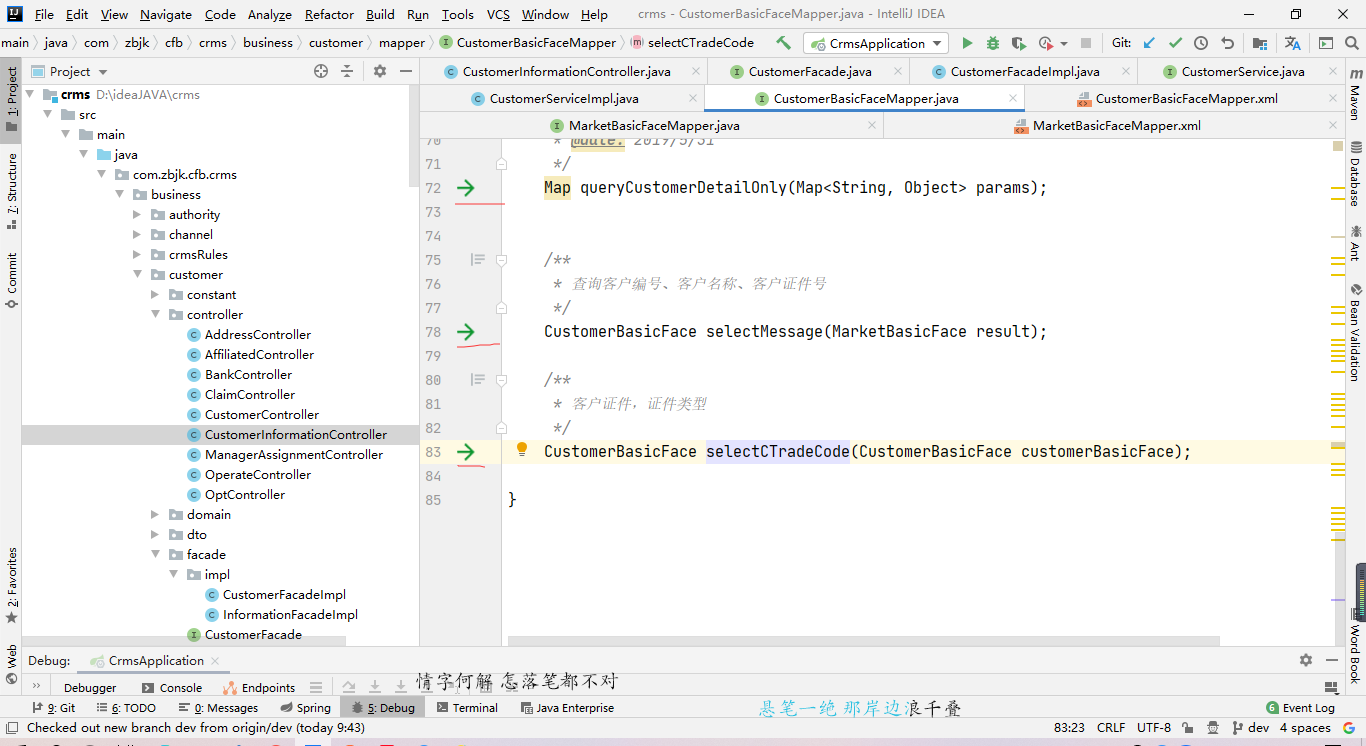1366x746 pixels.
Task: Click the UTF-8 encoding in the status bar
Action: click(x=1154, y=728)
